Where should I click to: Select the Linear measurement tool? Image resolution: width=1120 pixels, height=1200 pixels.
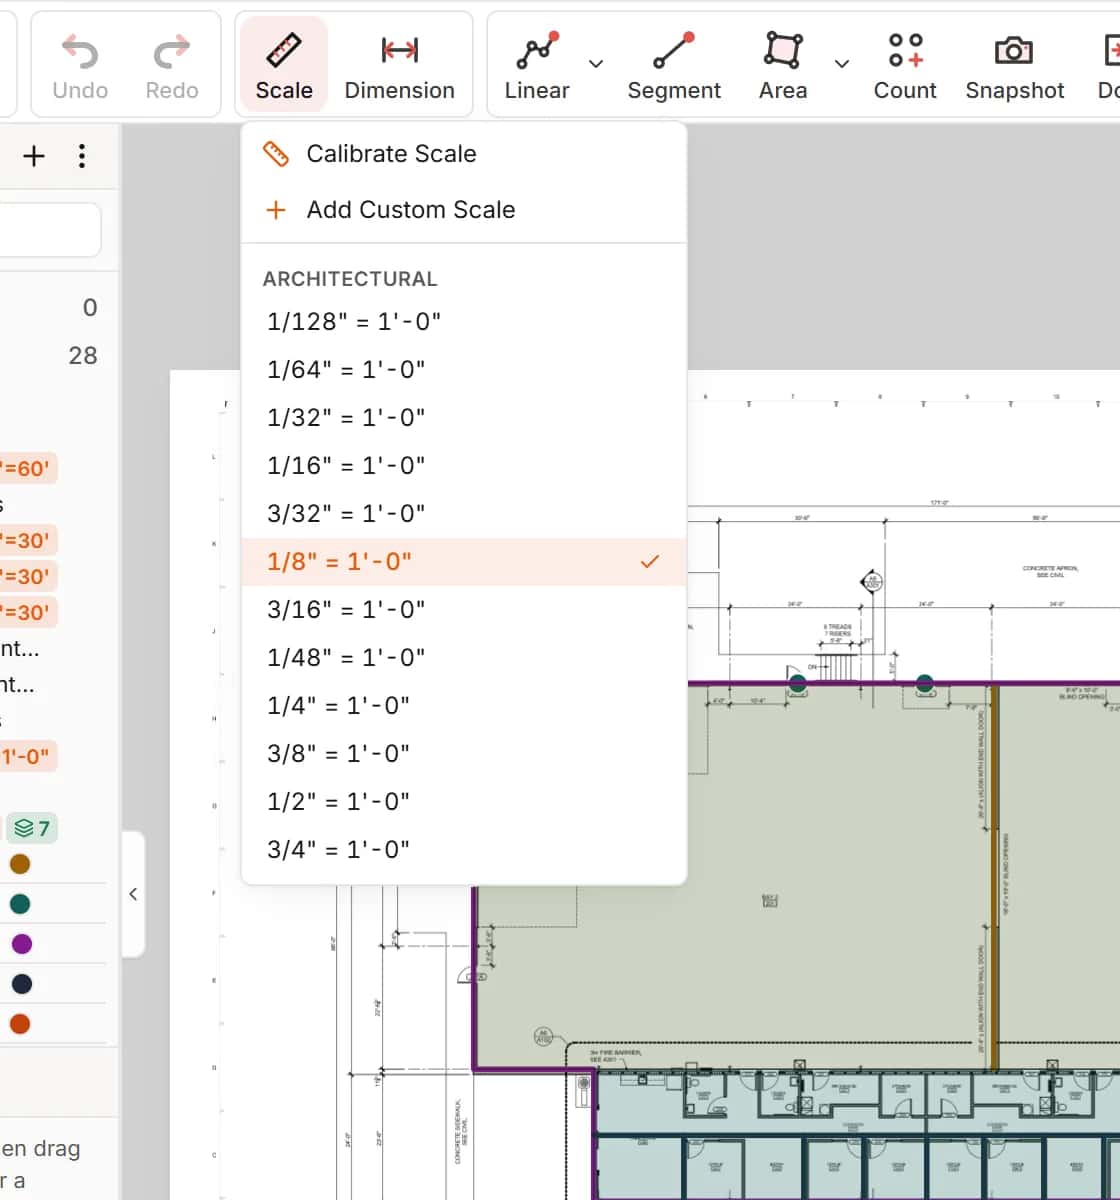pyautogui.click(x=537, y=66)
